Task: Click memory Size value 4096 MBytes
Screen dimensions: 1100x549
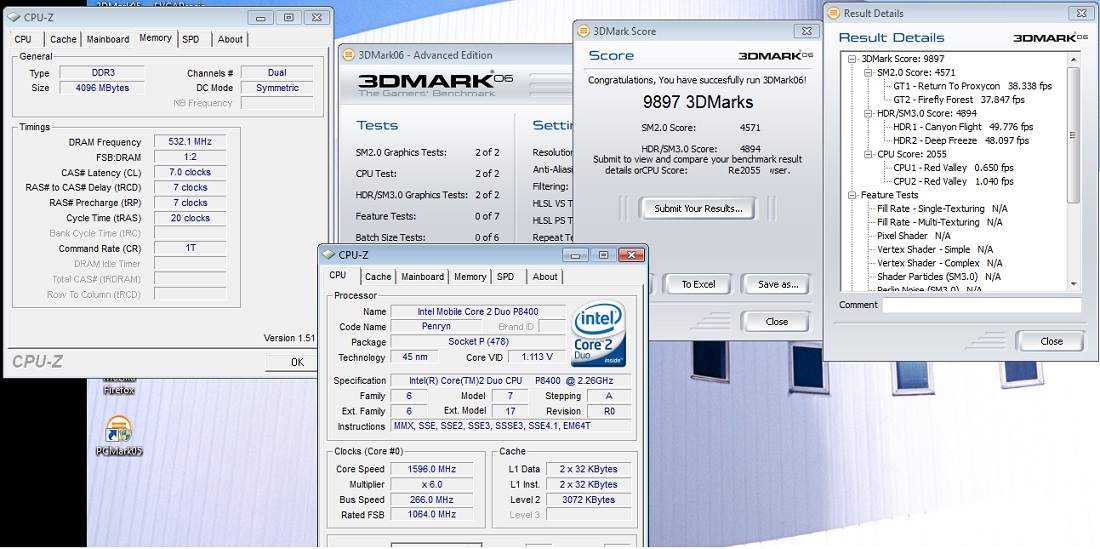Action: [x=102, y=88]
